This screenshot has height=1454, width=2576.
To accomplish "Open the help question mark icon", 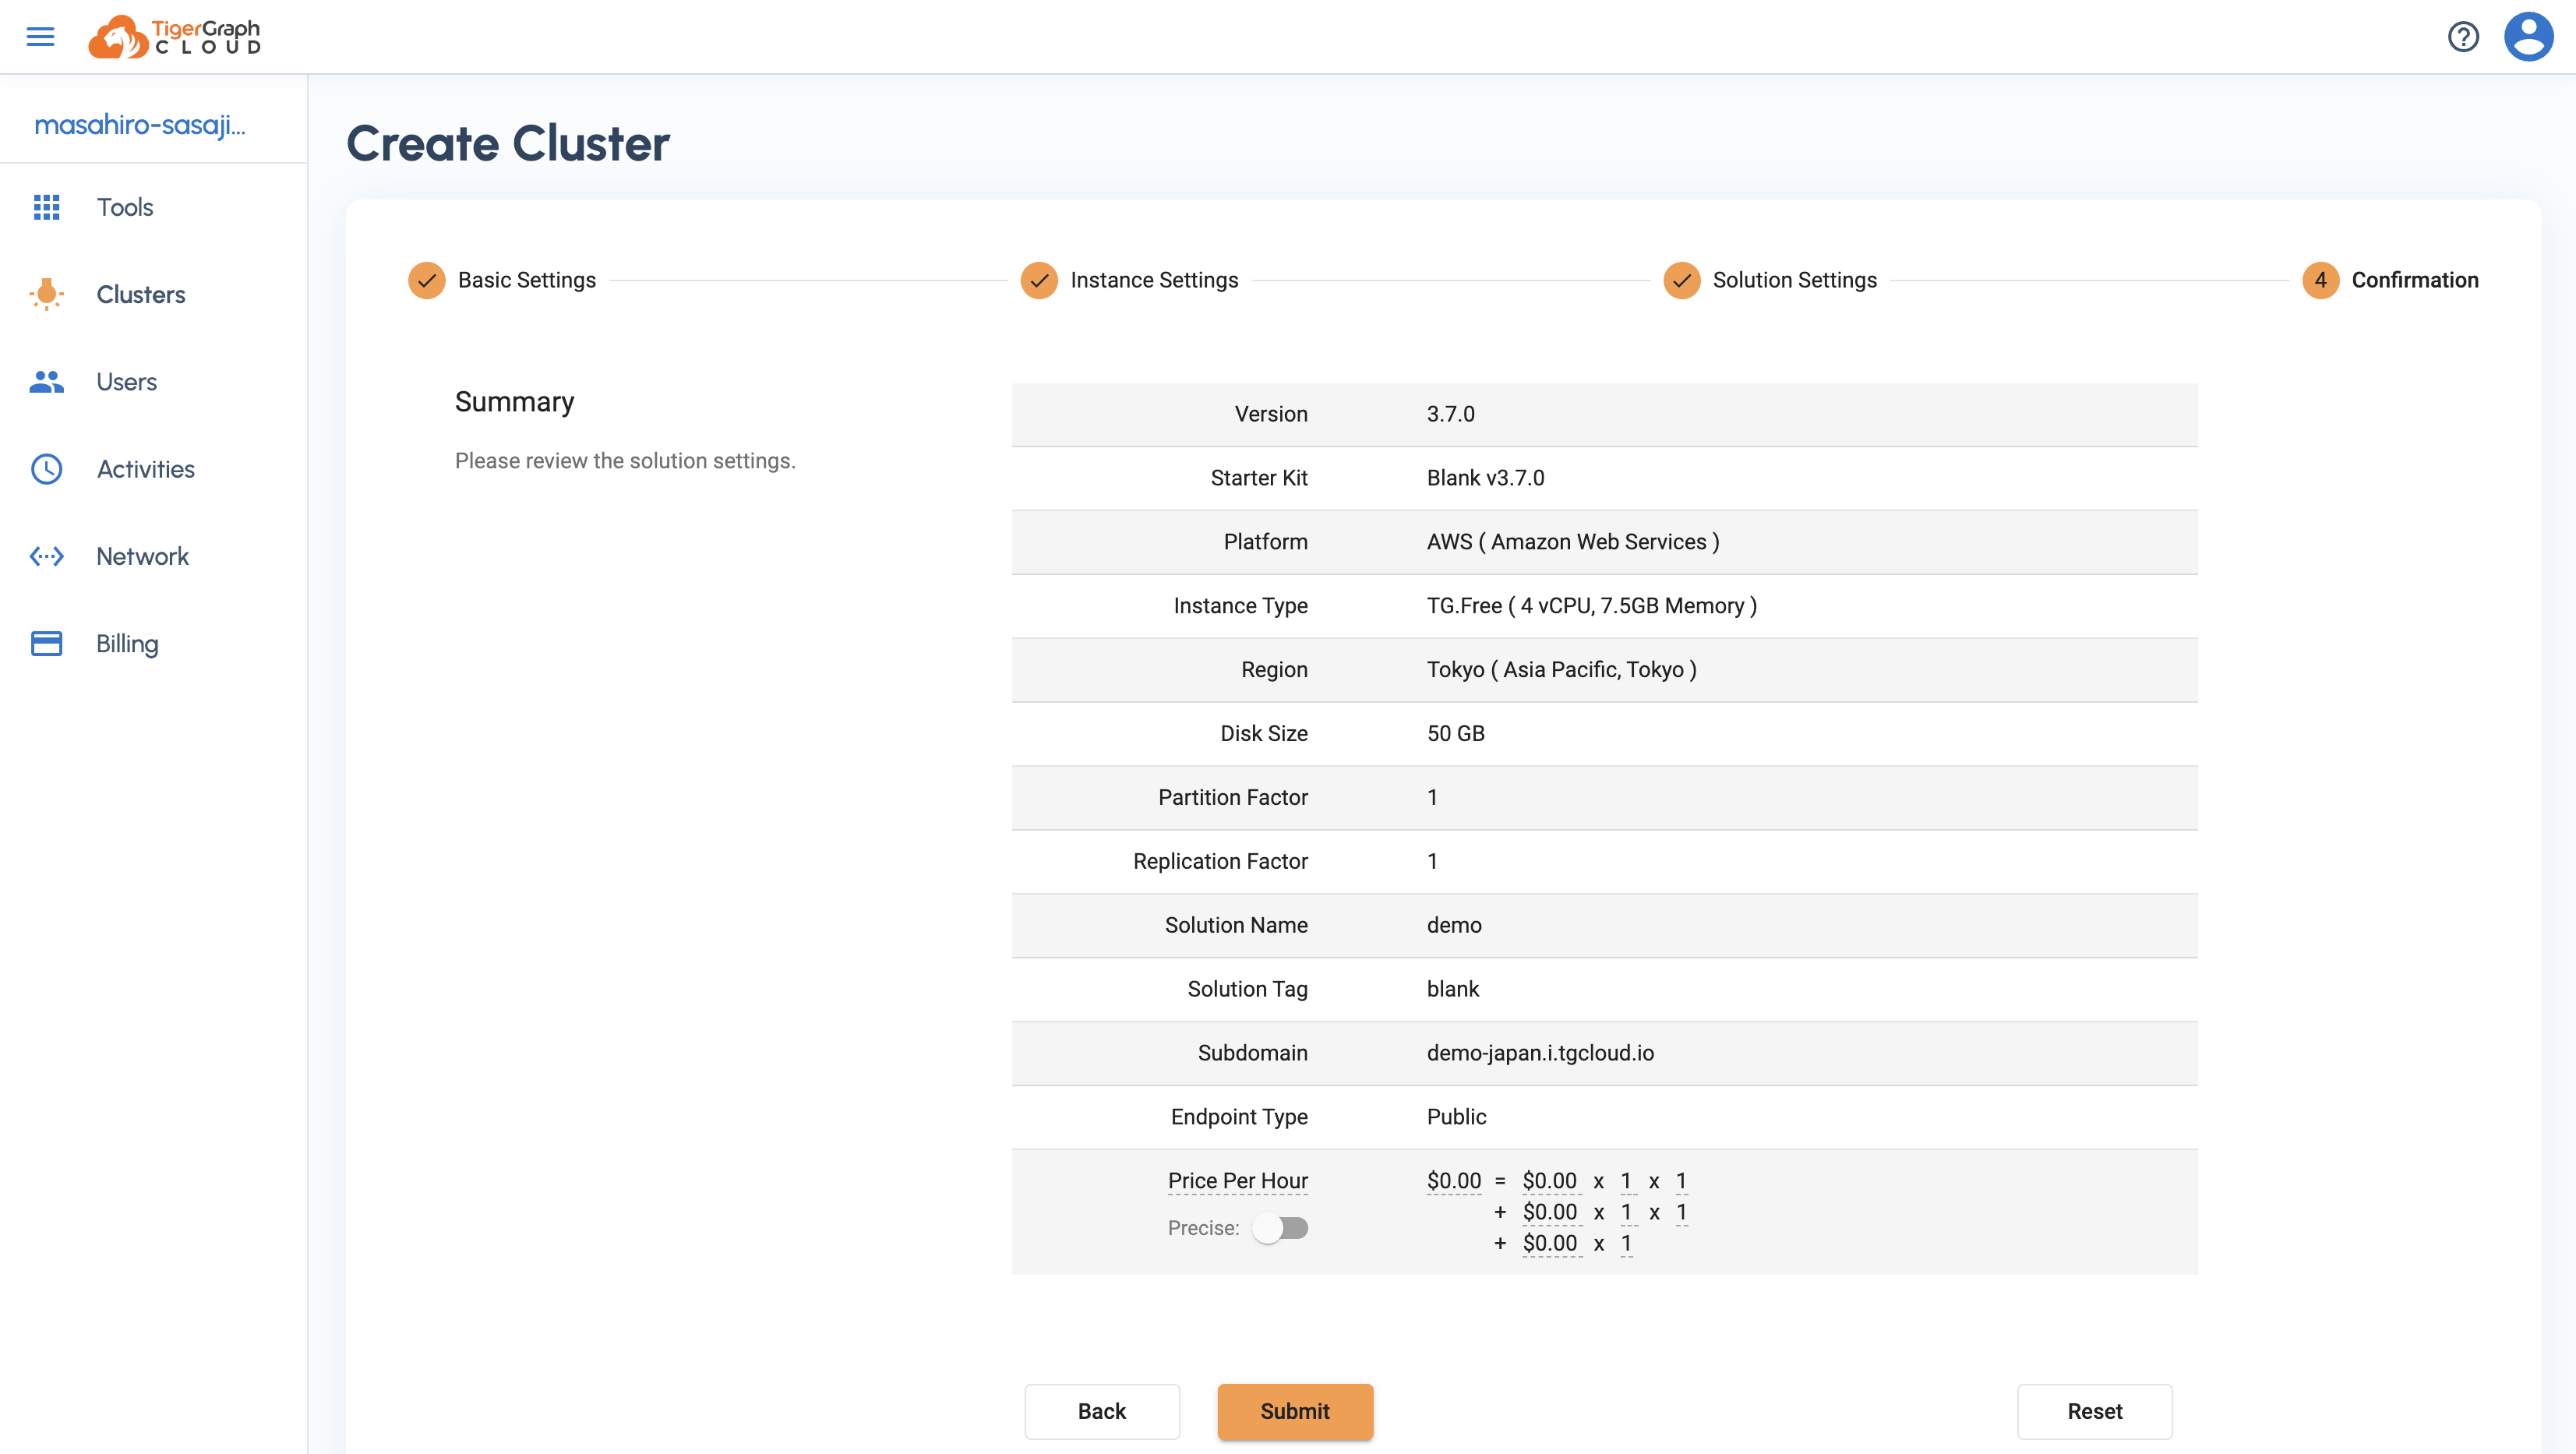I will pyautogui.click(x=2462, y=37).
